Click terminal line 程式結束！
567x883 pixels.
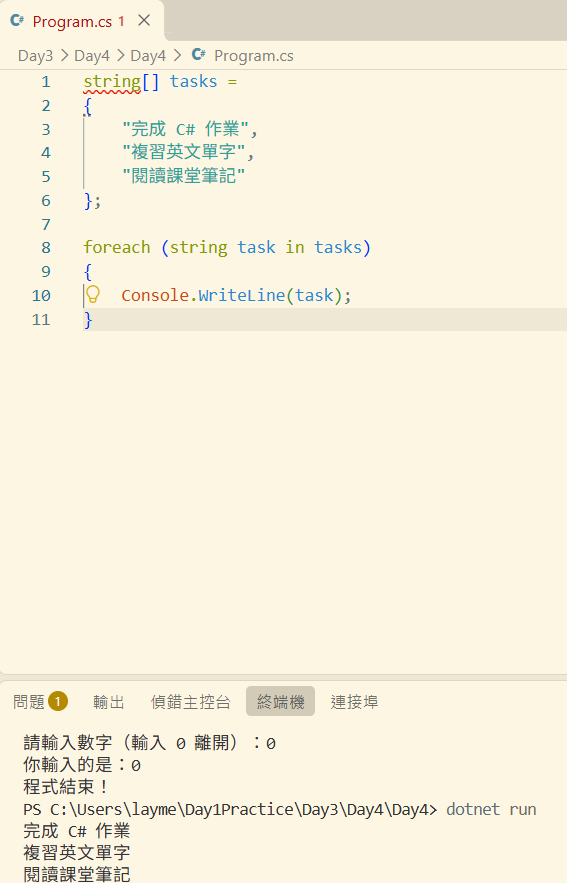(66, 787)
